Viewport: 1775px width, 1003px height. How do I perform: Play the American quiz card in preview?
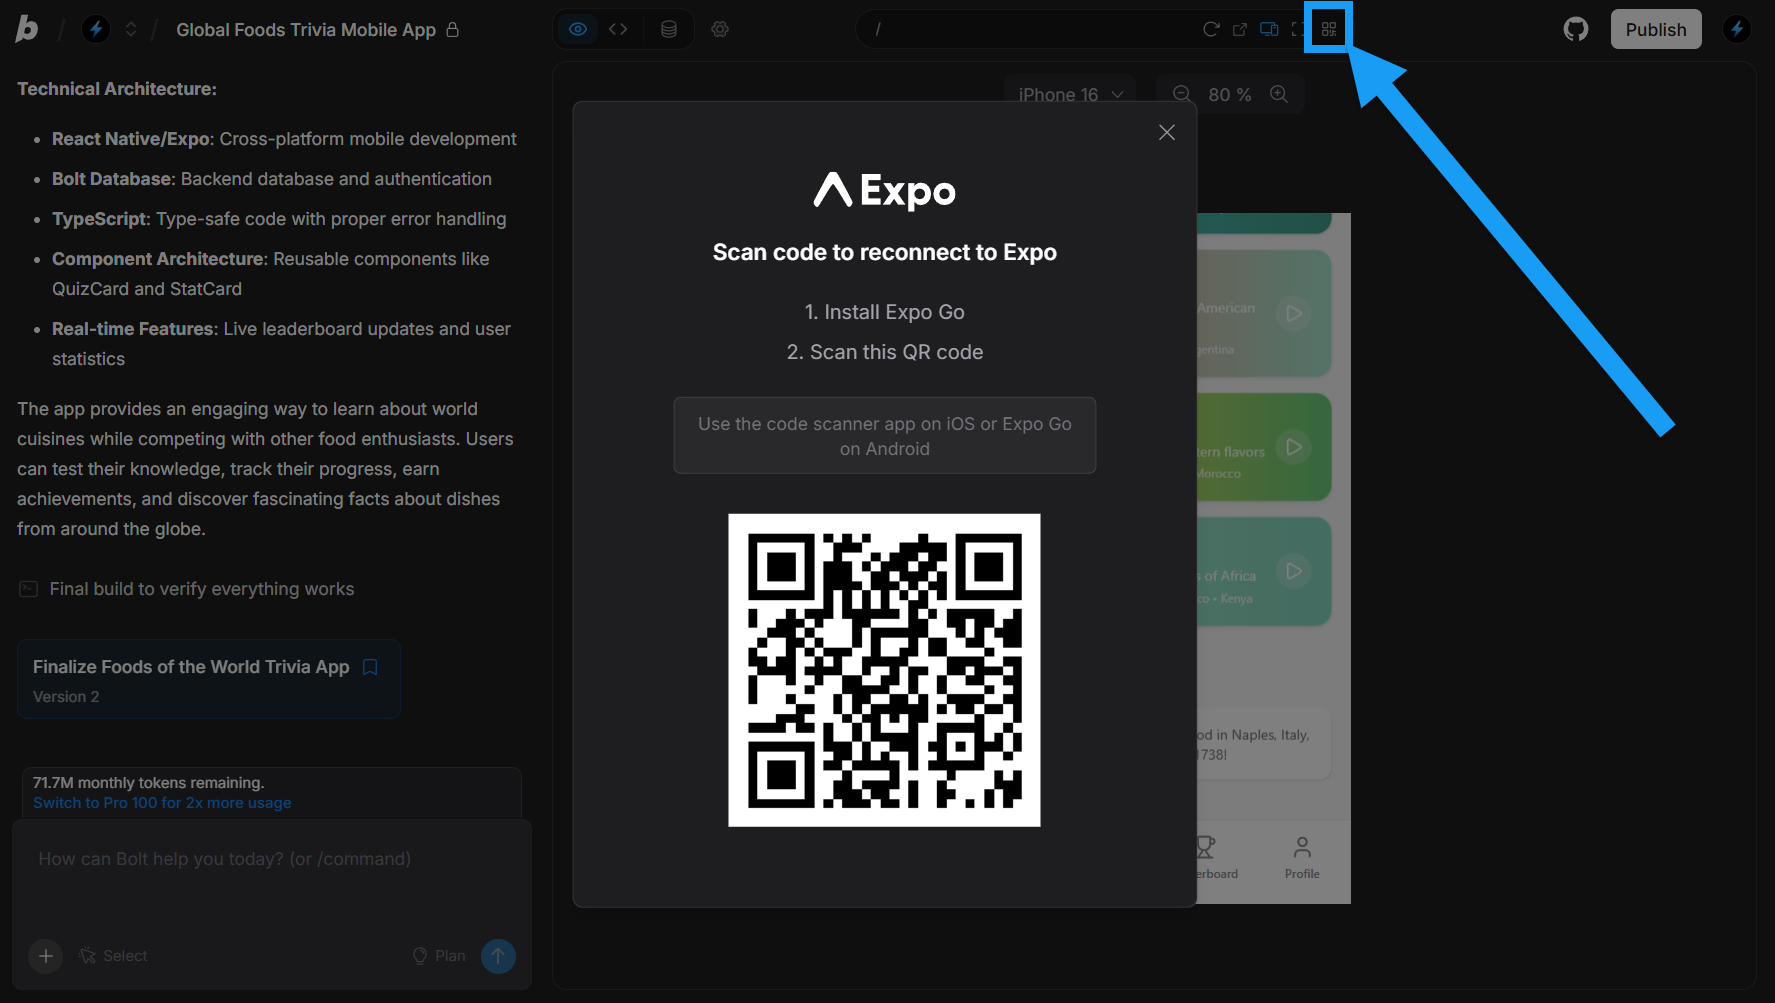[x=1294, y=313]
